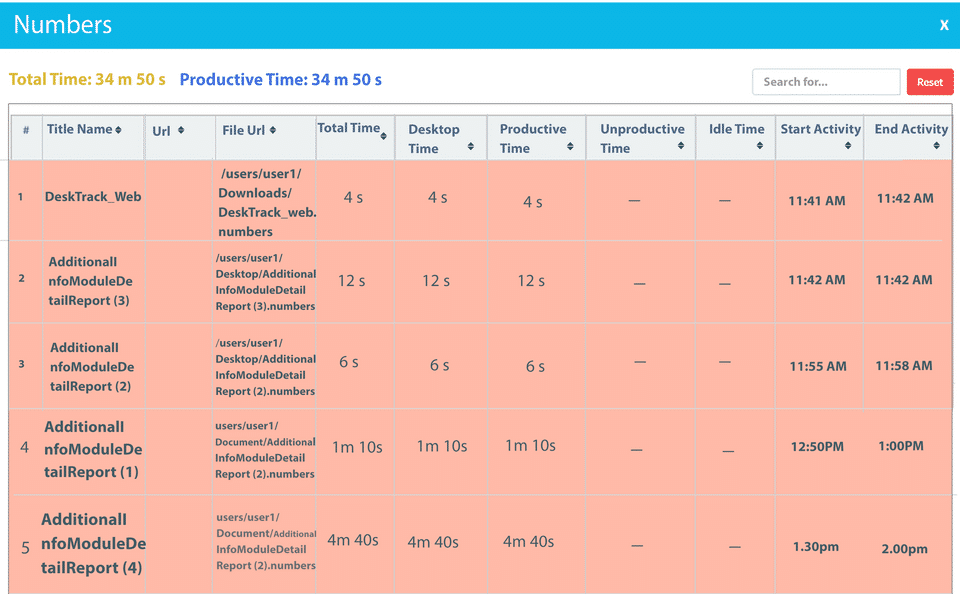Sort by Start Activity column arrows
This screenshot has width=960, height=594.
pyautogui.click(x=848, y=146)
